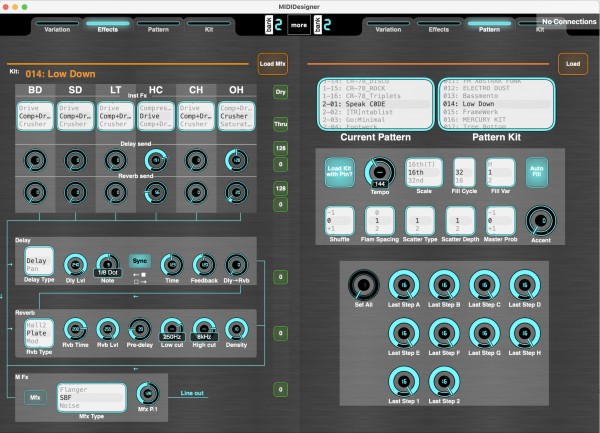Screen dimensions: 600x433
Task: Open the HC Inst Fx picker
Action: click(x=156, y=116)
